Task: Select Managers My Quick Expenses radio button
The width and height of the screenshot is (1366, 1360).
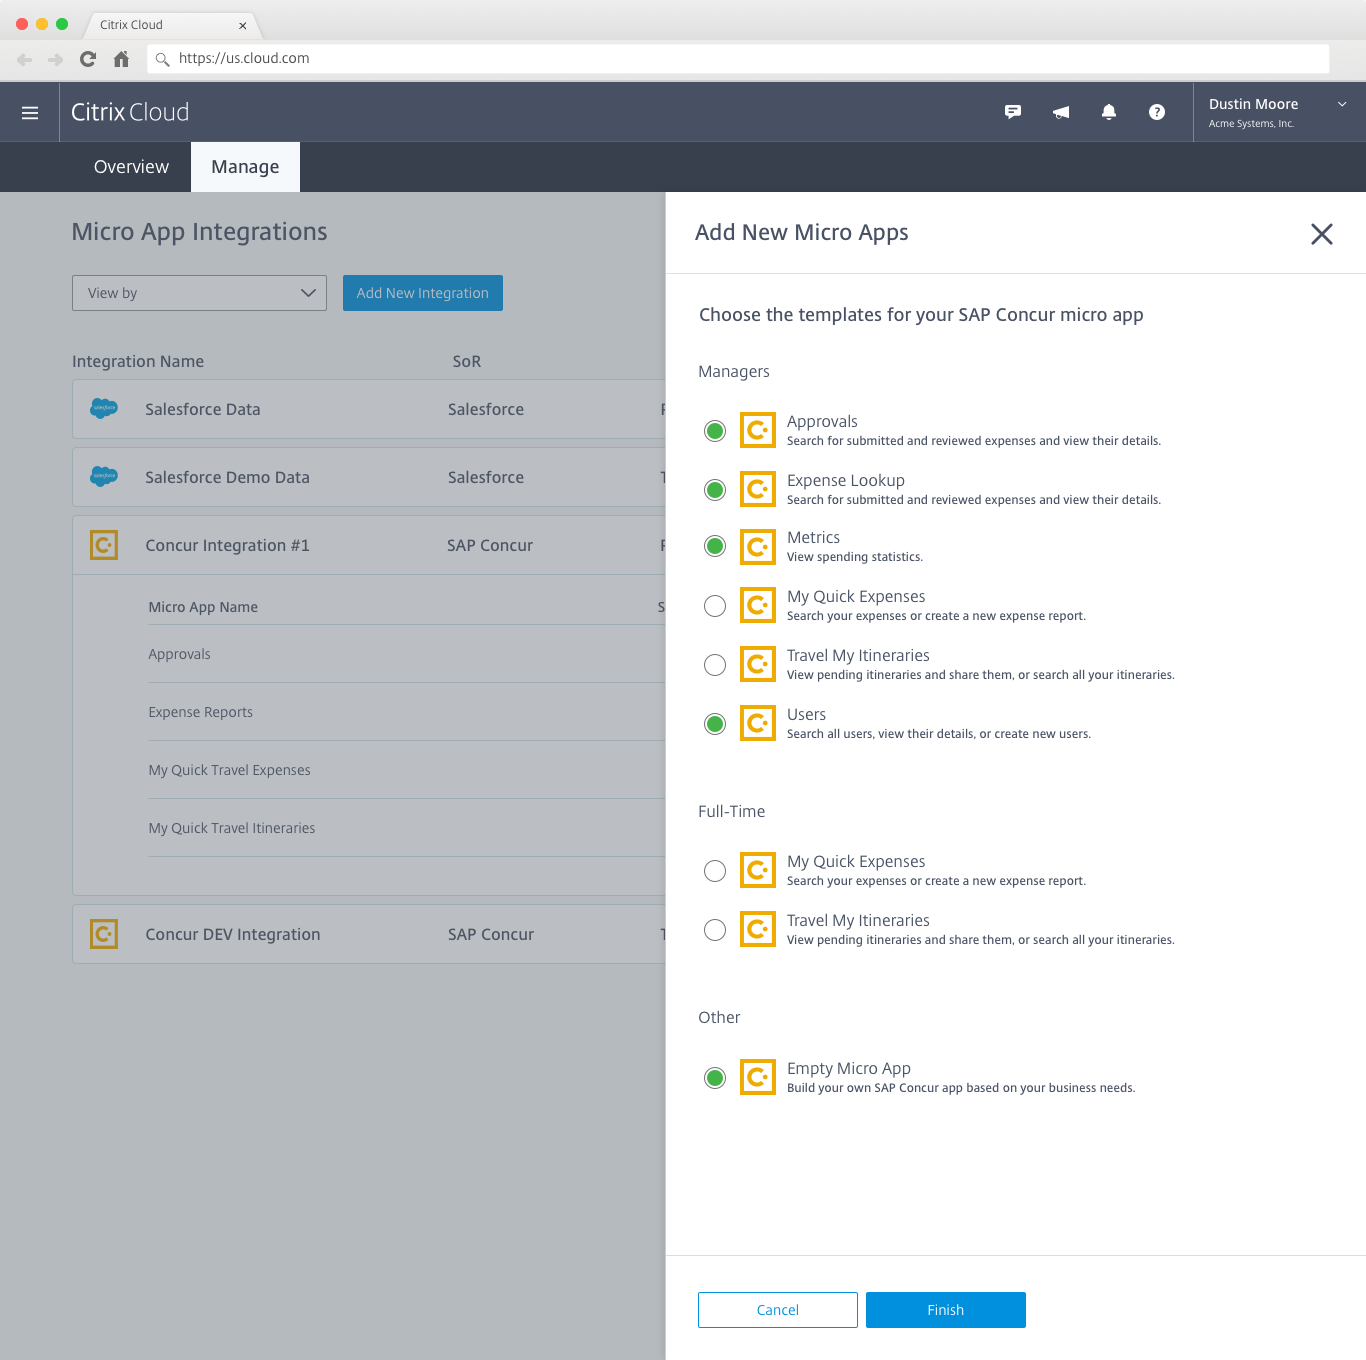Action: [x=715, y=606]
